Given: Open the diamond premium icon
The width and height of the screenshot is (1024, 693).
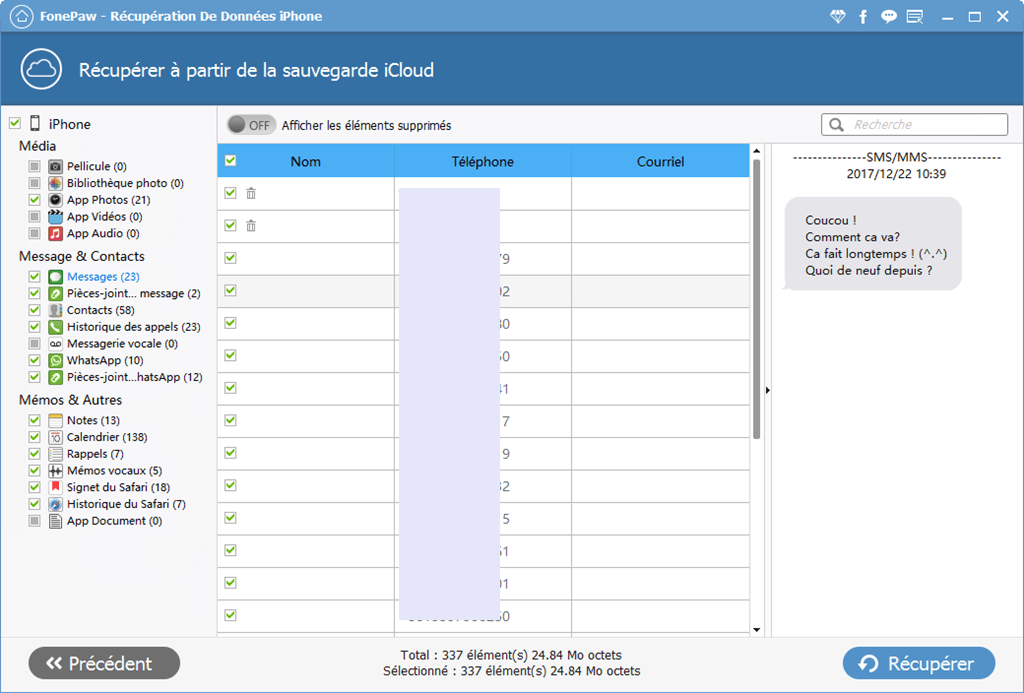Looking at the screenshot, I should pos(837,17).
